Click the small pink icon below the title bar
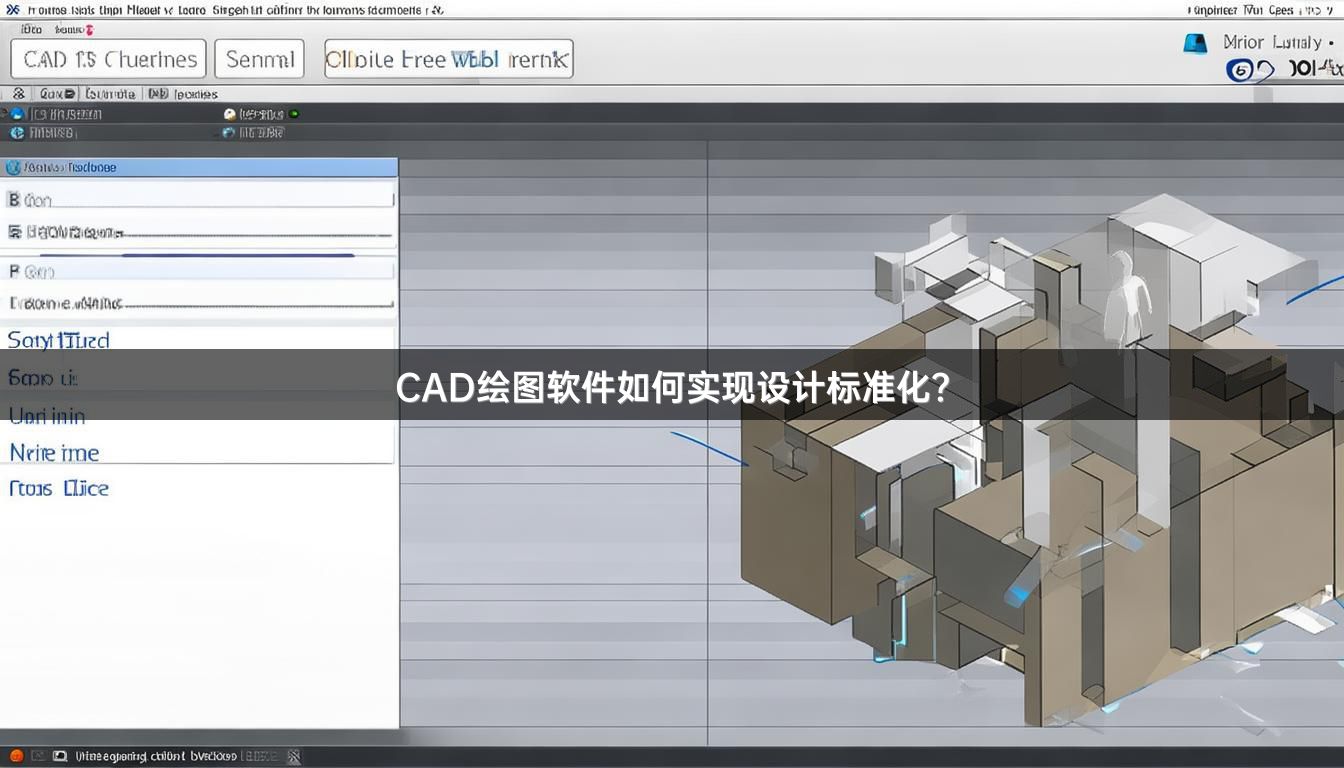 90,30
